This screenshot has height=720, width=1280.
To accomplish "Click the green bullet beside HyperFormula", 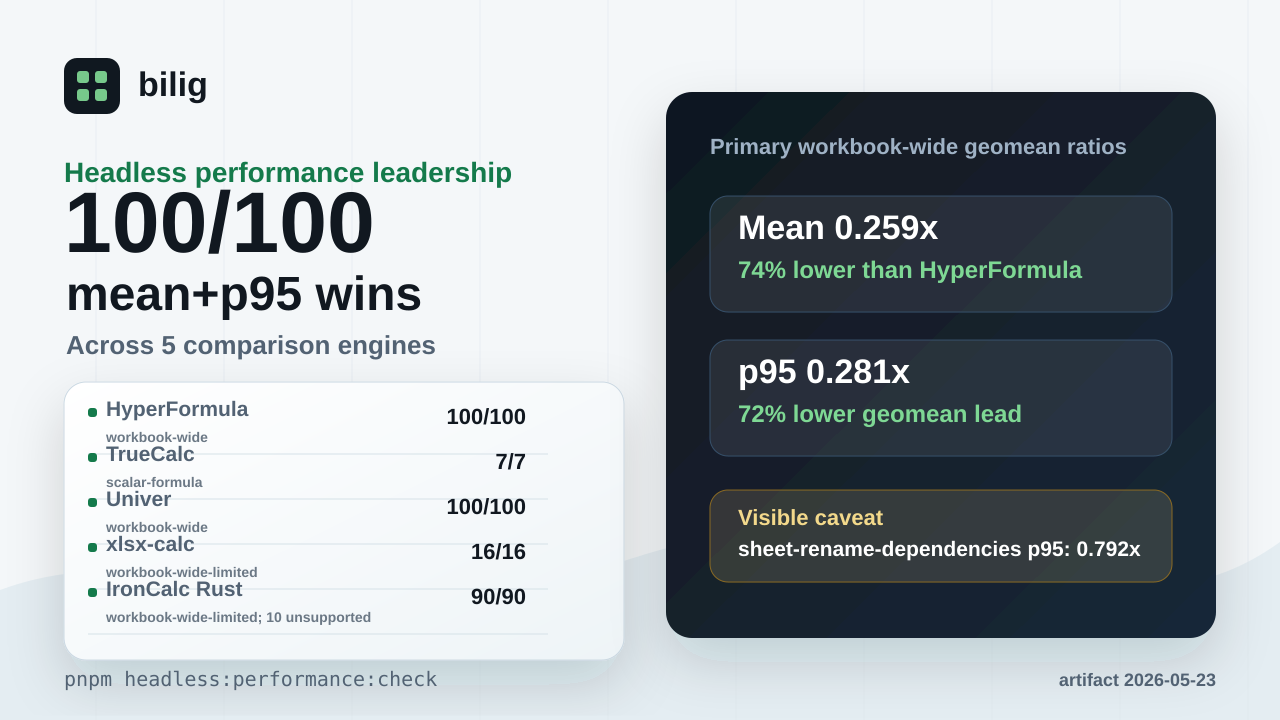I will (x=92, y=412).
